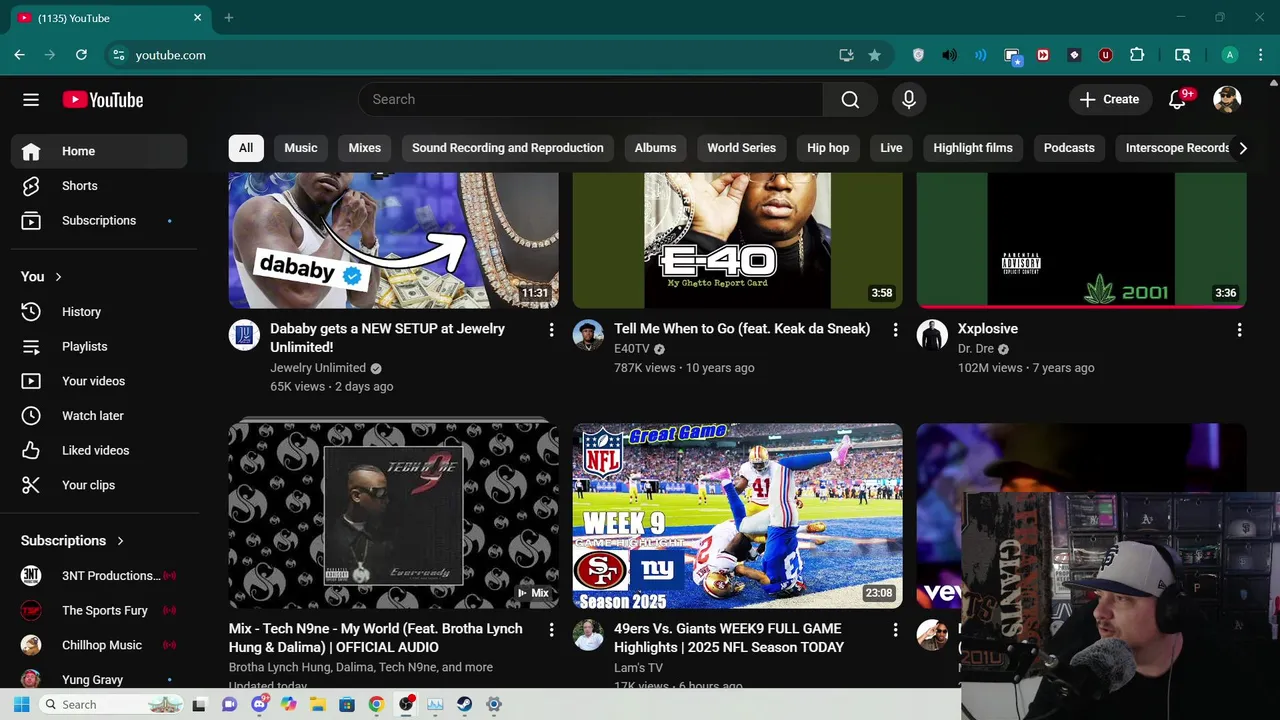This screenshot has width=1280, height=720.
Task: Open Chillhop Music subscription
Action: coord(99,645)
